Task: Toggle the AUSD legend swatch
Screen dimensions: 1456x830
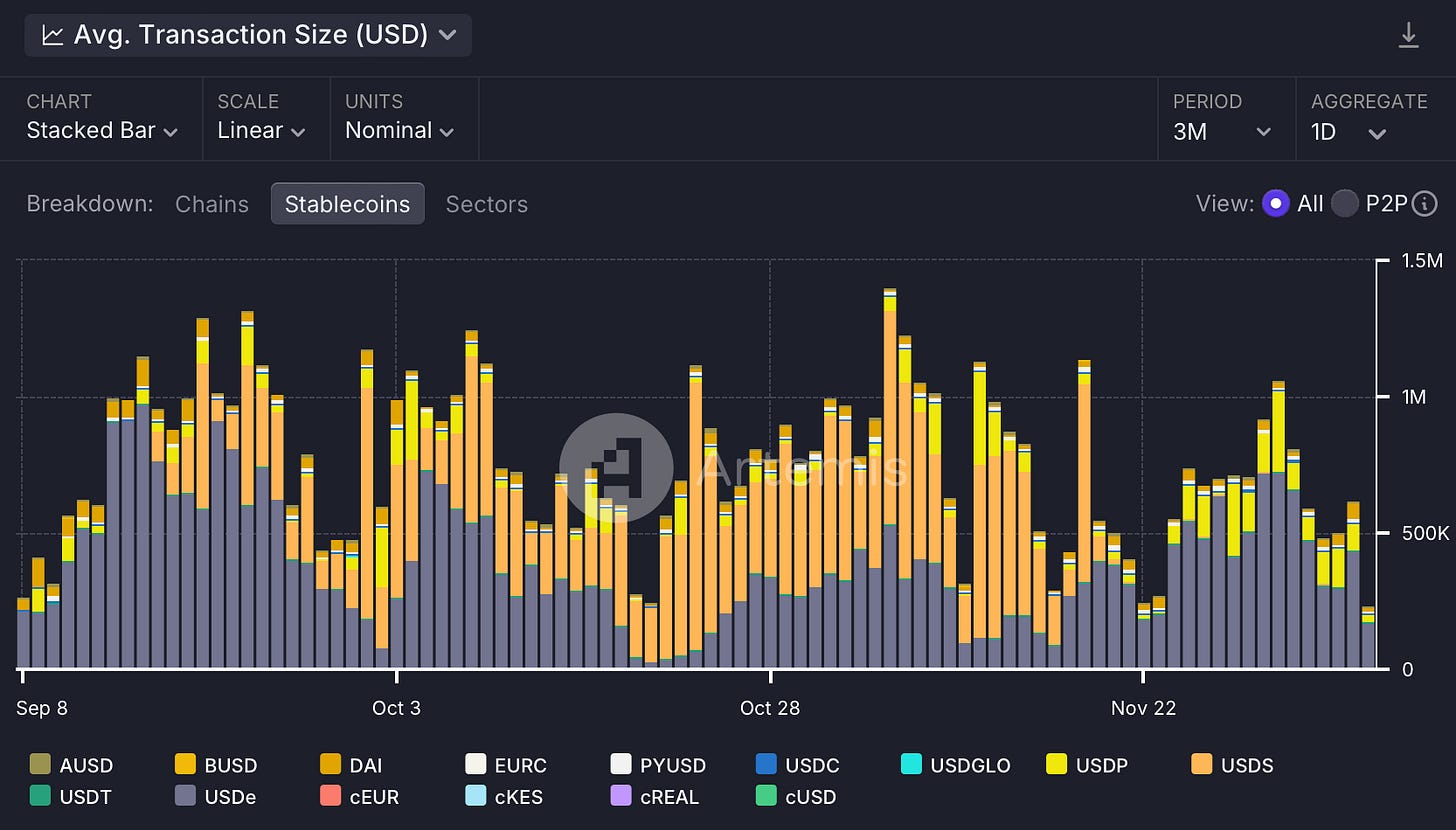Action: 41,765
